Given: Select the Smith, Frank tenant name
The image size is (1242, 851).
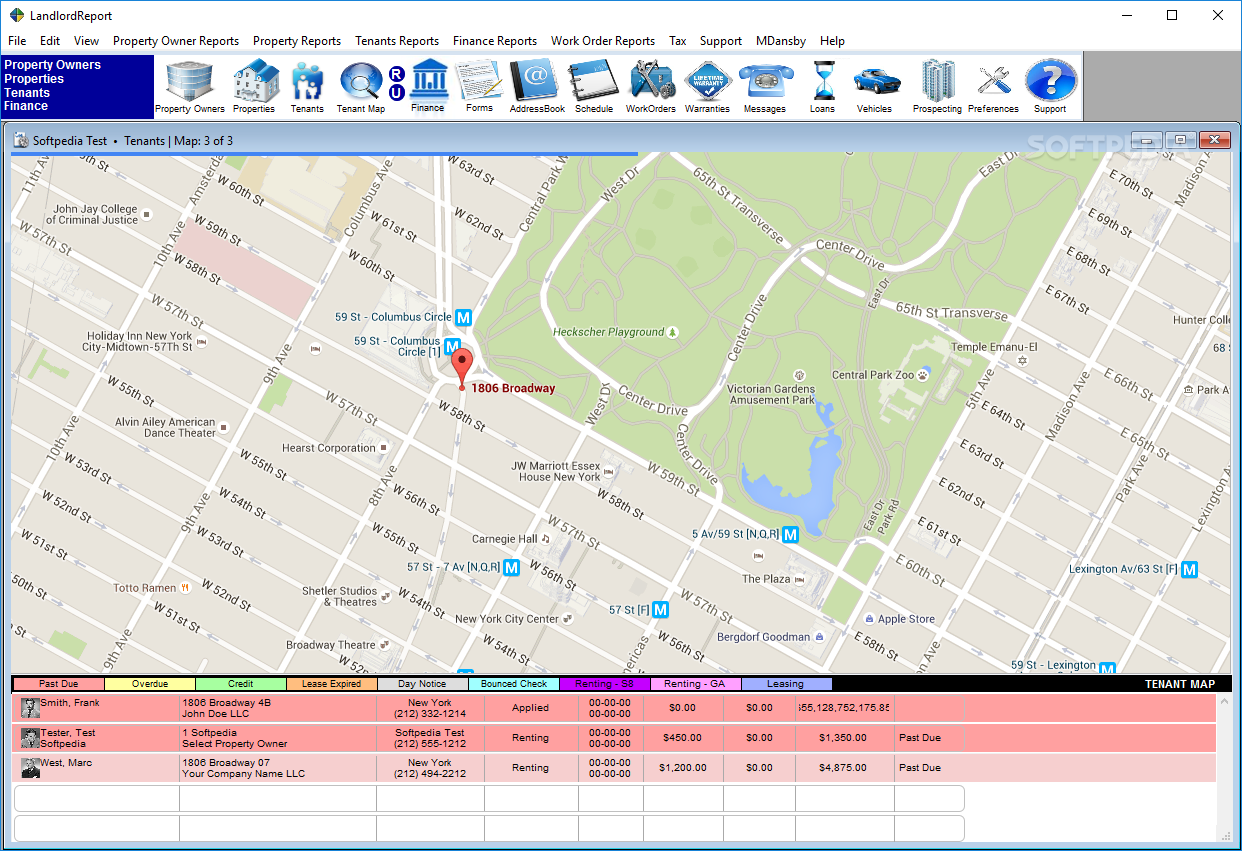Looking at the screenshot, I should [x=70, y=703].
